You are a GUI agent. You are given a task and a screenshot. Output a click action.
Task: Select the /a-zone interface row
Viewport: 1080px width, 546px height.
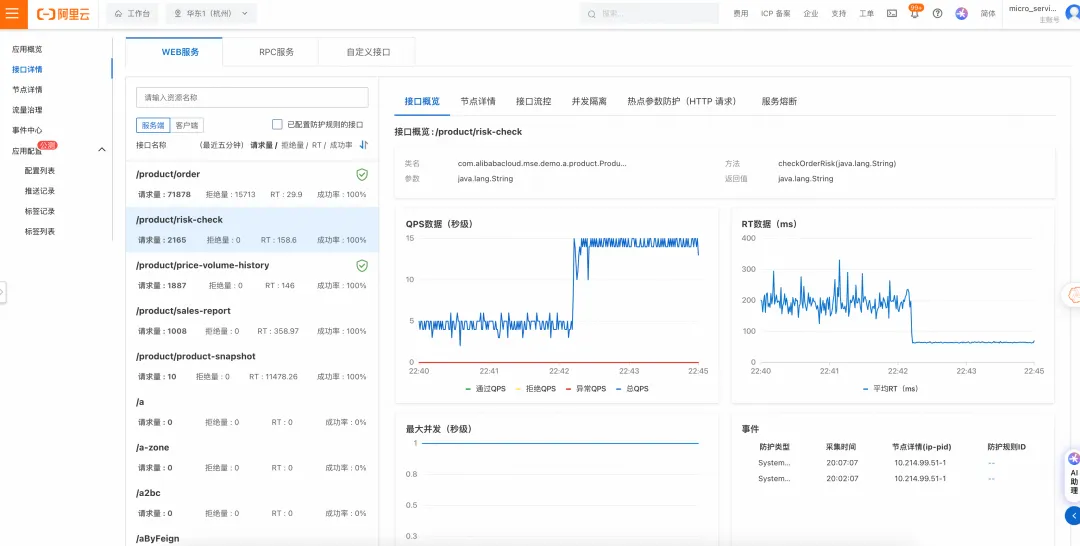(x=252, y=458)
